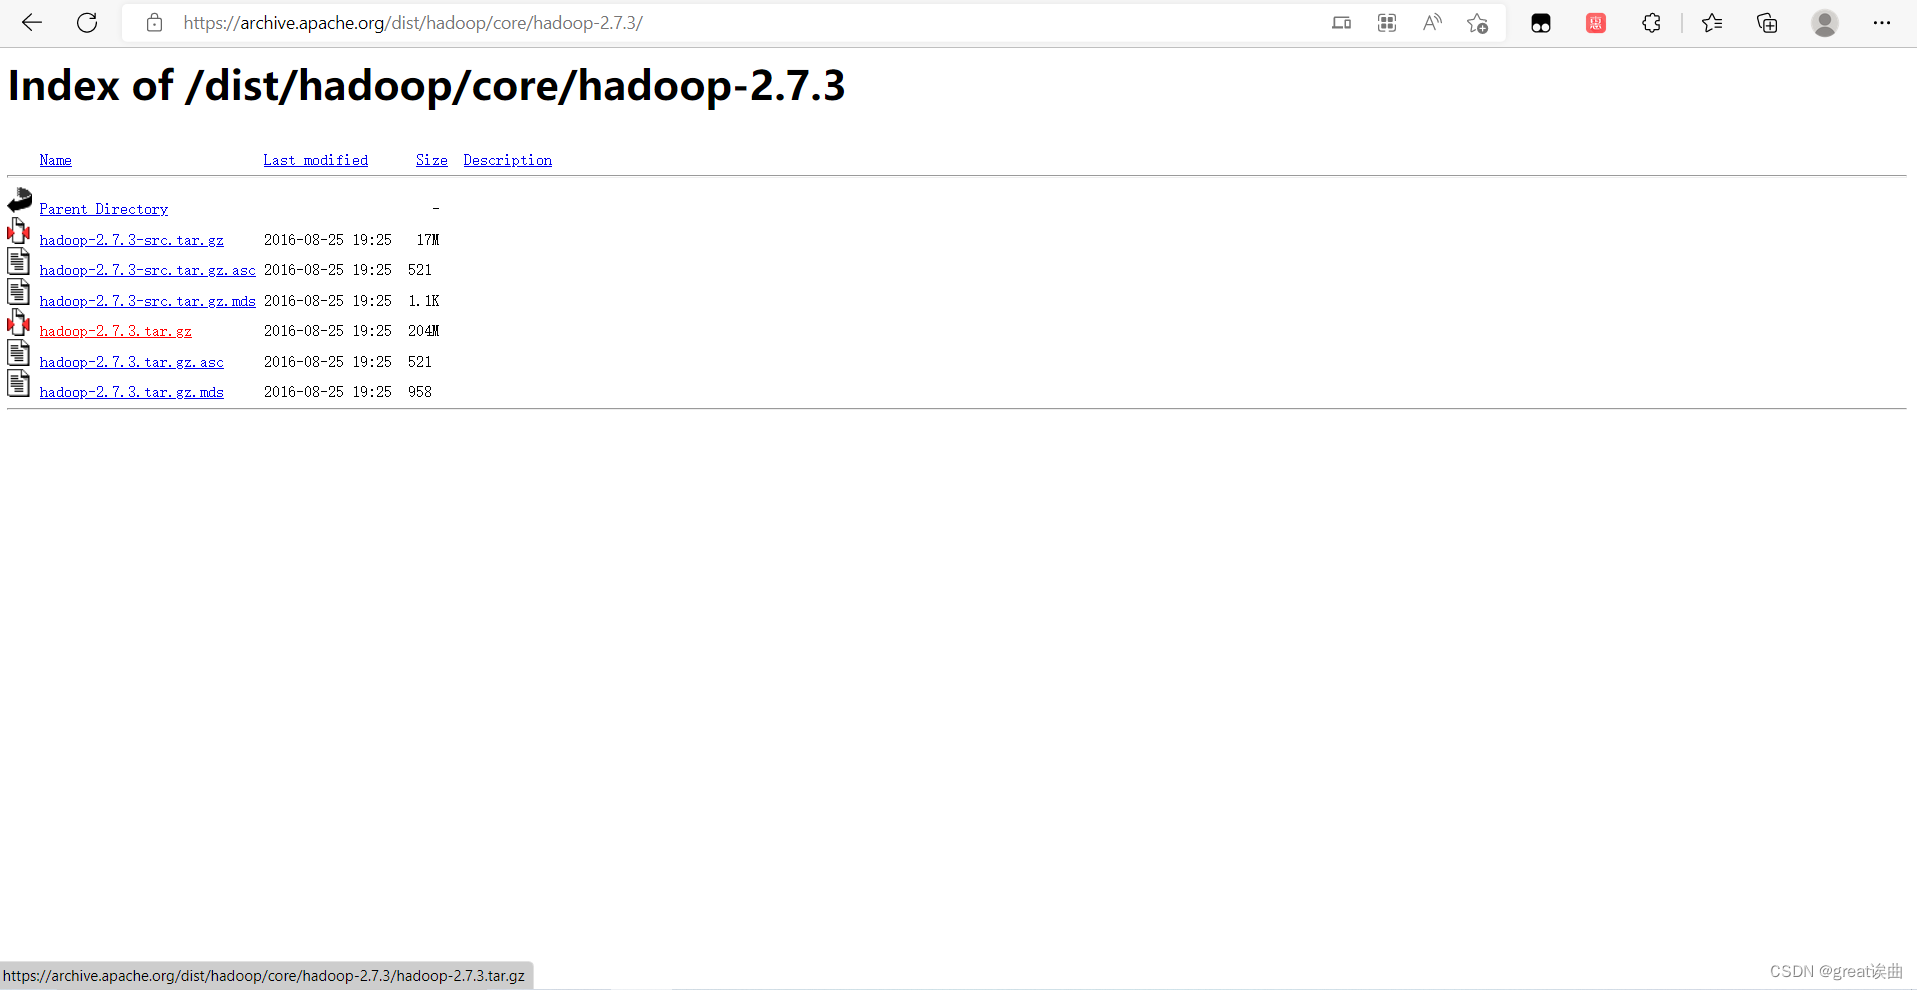1917x990 pixels.
Task: Download hadoop-2.7.3.tar.gz binary
Action: 116,331
